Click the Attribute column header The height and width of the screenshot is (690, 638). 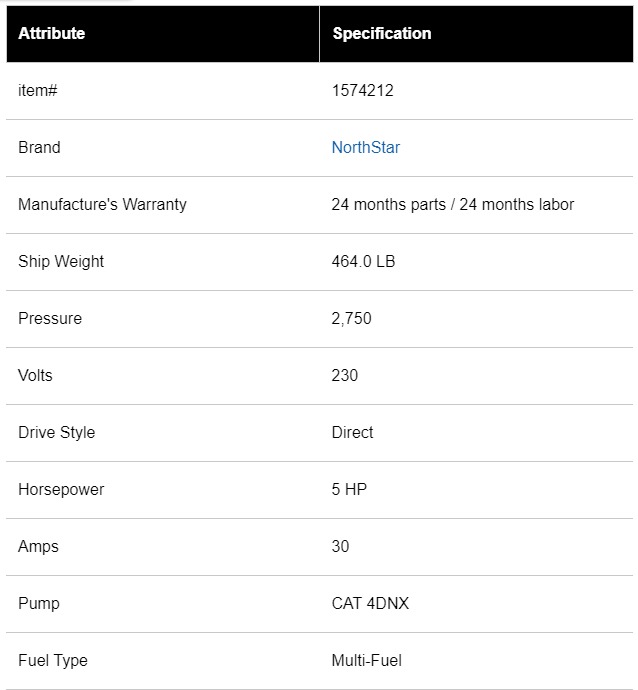tap(52, 34)
